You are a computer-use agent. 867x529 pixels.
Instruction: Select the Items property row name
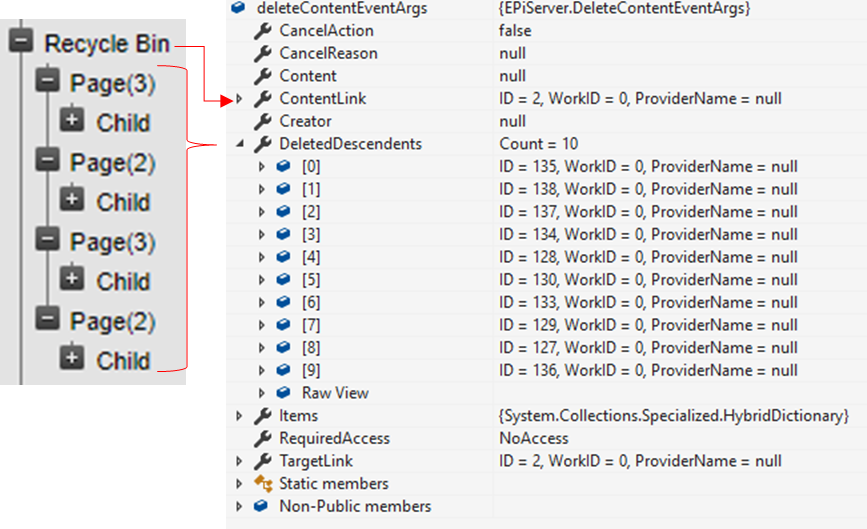pos(298,415)
